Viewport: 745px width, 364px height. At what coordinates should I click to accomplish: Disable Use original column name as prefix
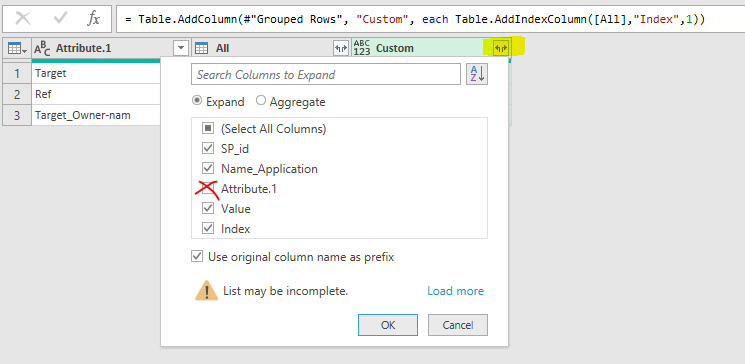point(197,257)
